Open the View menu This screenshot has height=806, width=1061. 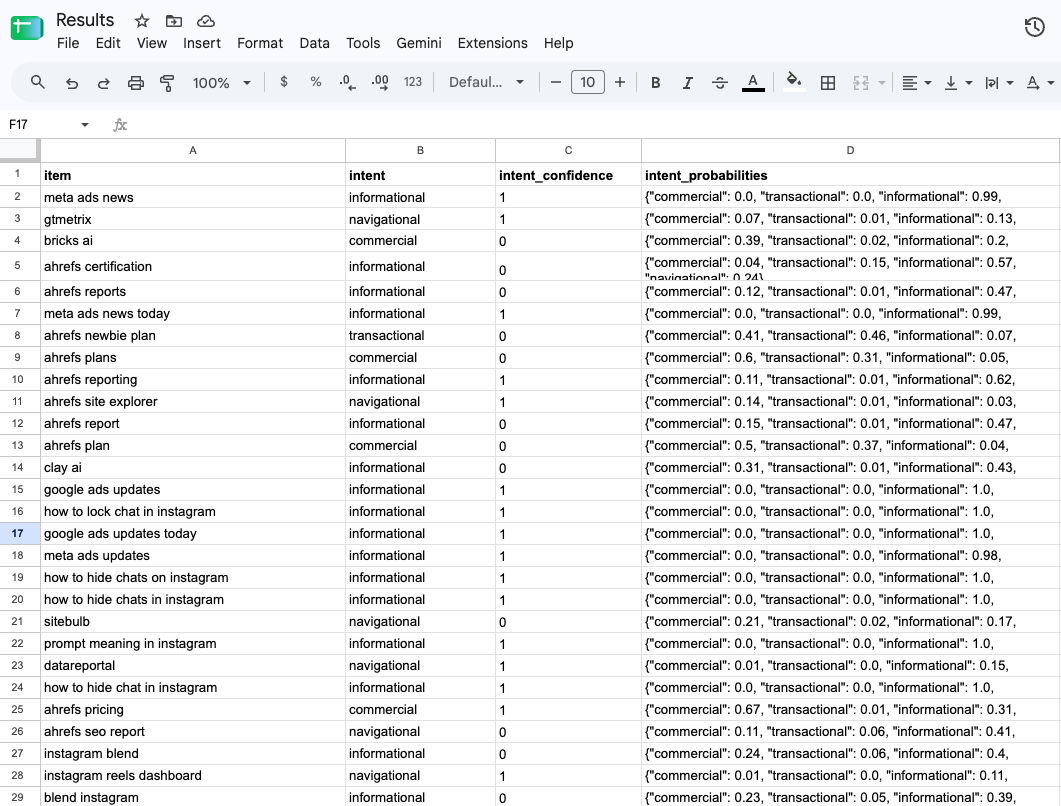click(x=152, y=43)
